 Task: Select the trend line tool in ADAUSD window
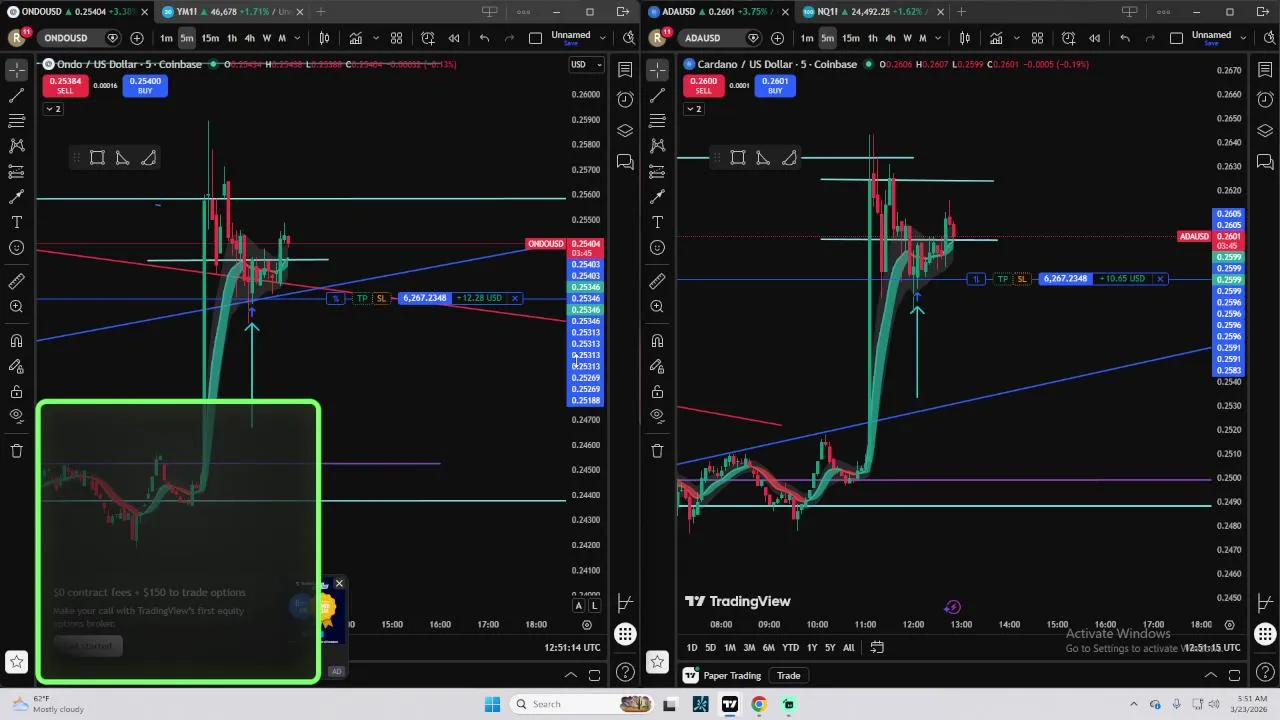tap(657, 96)
